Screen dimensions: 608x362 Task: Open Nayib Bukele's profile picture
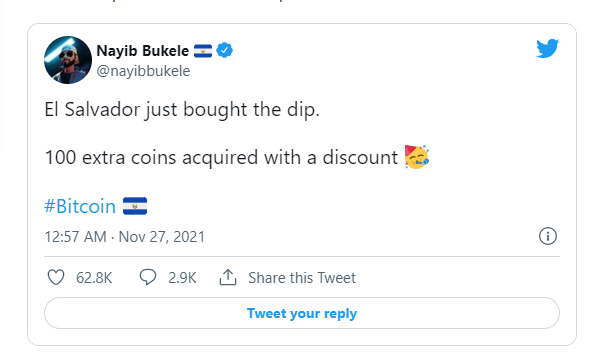68,60
